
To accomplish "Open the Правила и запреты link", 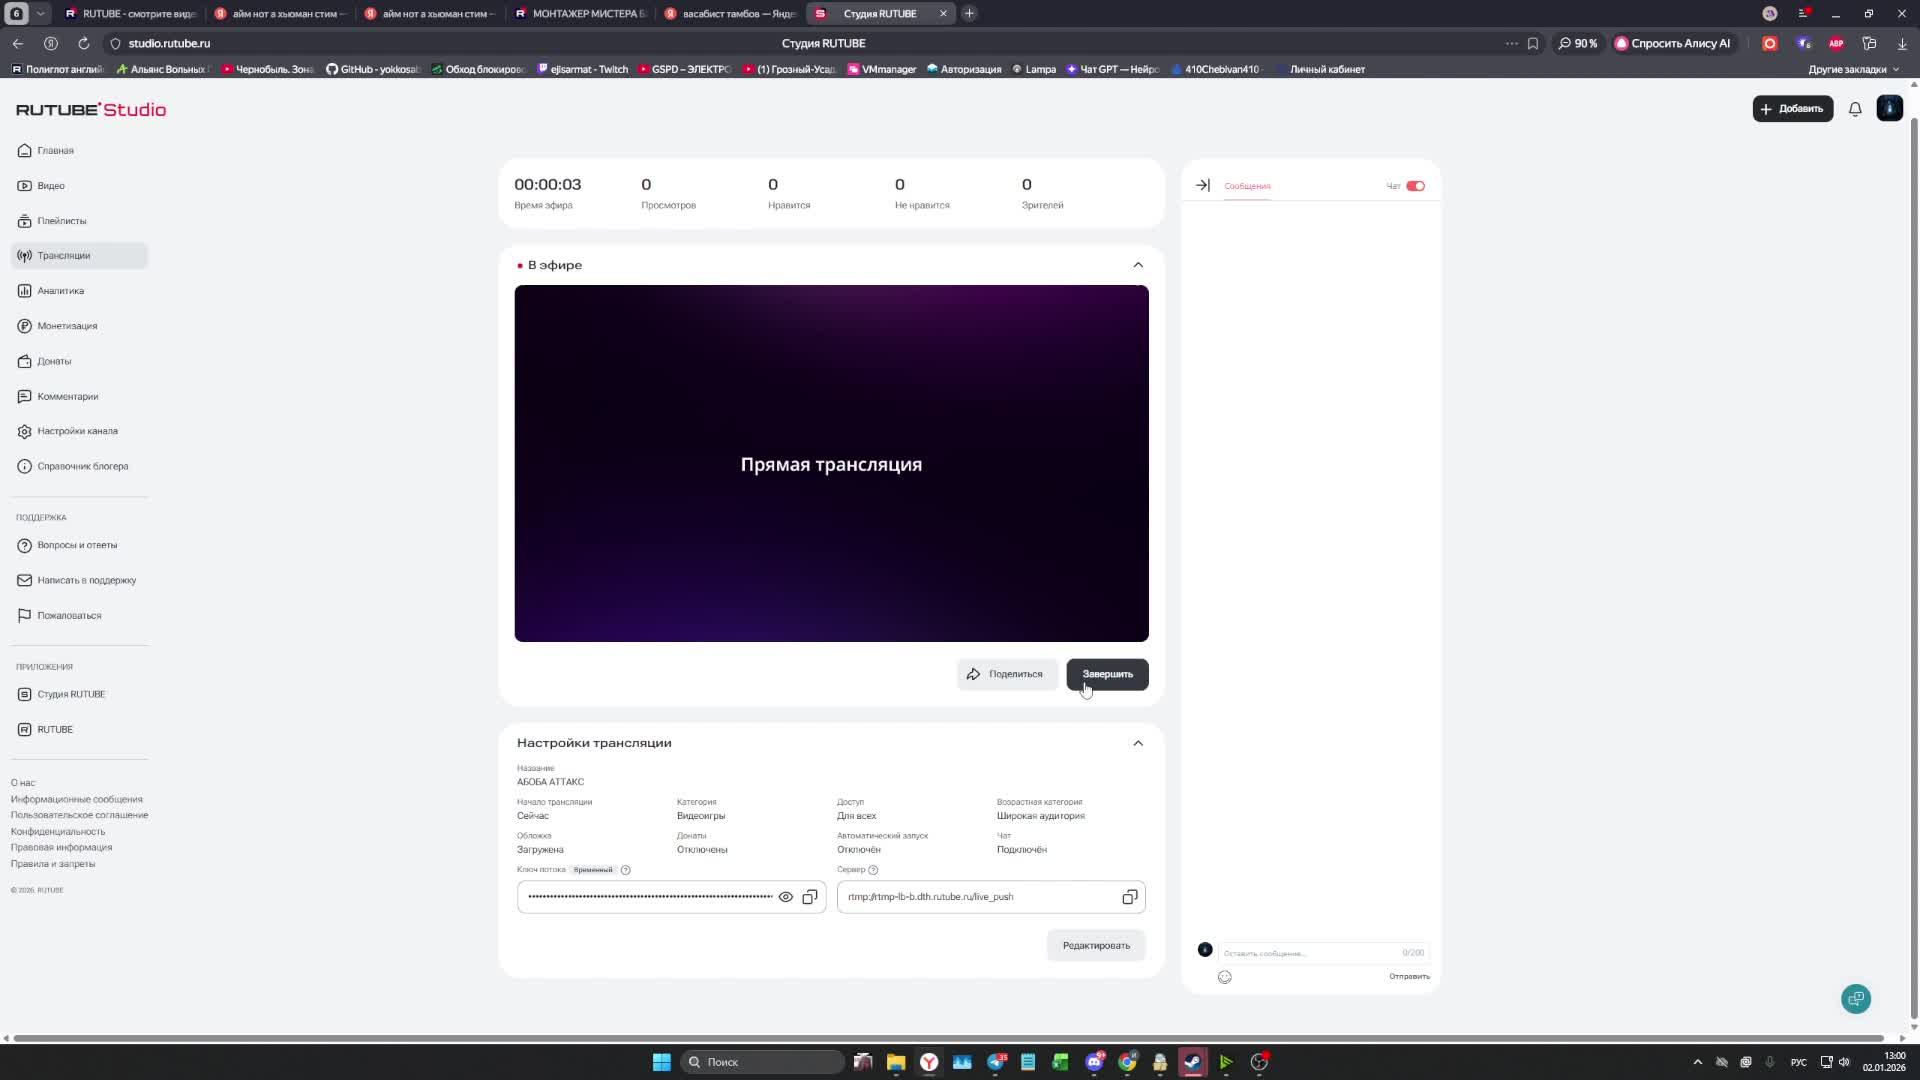I will click(53, 864).
